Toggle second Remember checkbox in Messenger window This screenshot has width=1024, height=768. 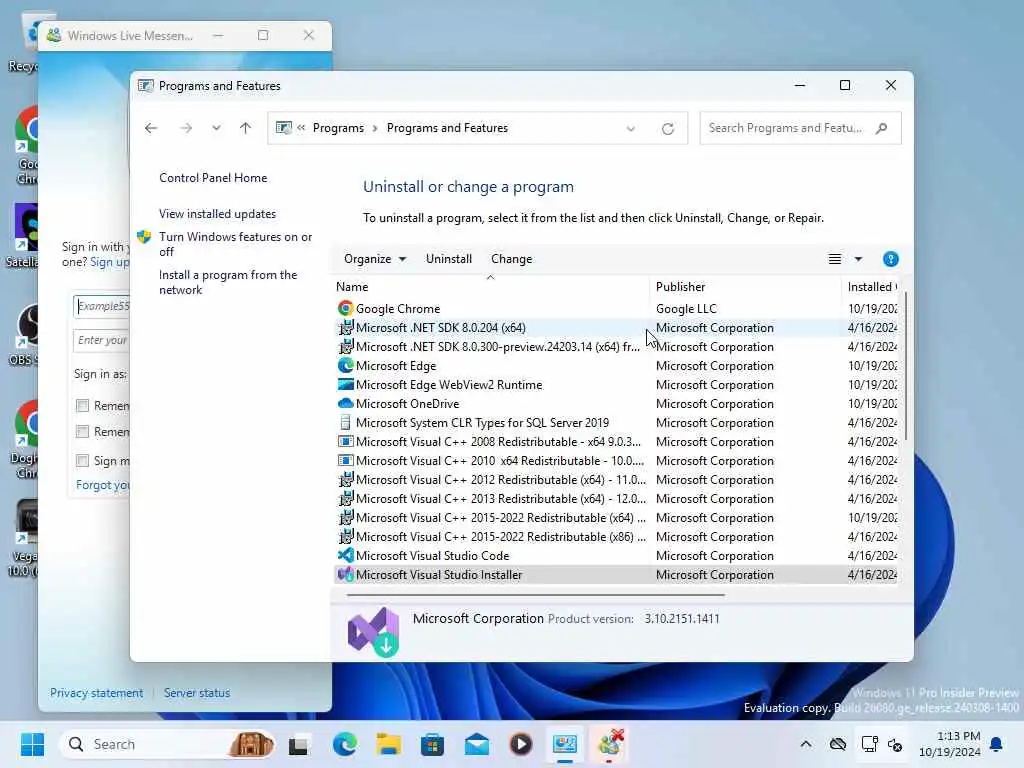coord(82,432)
